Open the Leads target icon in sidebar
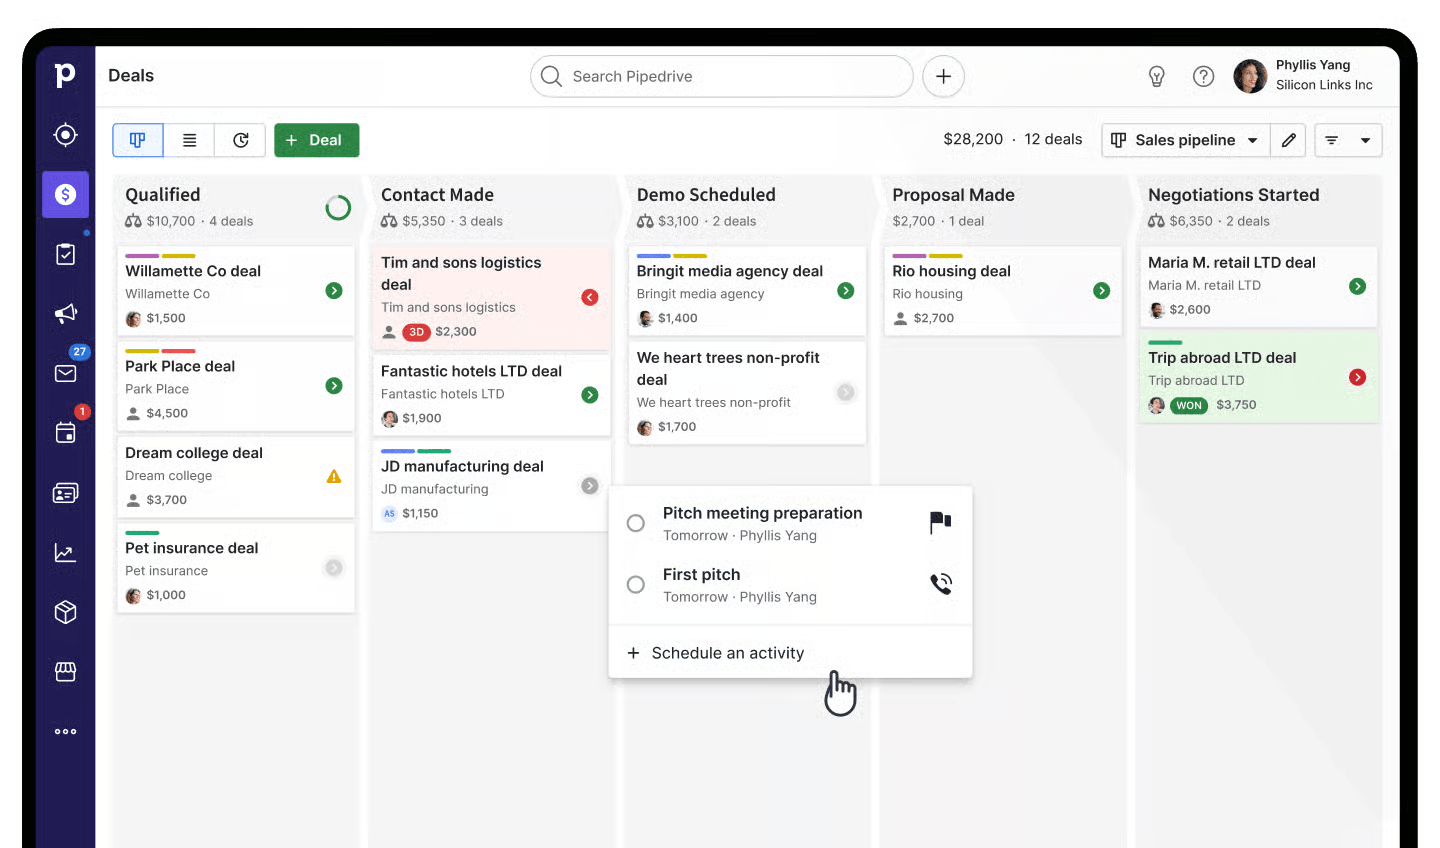Viewport: 1440px width, 848px height. click(x=65, y=135)
